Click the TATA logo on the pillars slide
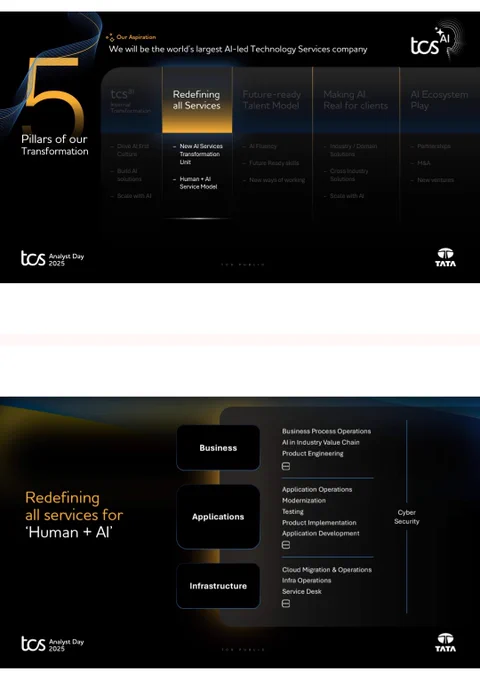 tap(445, 257)
